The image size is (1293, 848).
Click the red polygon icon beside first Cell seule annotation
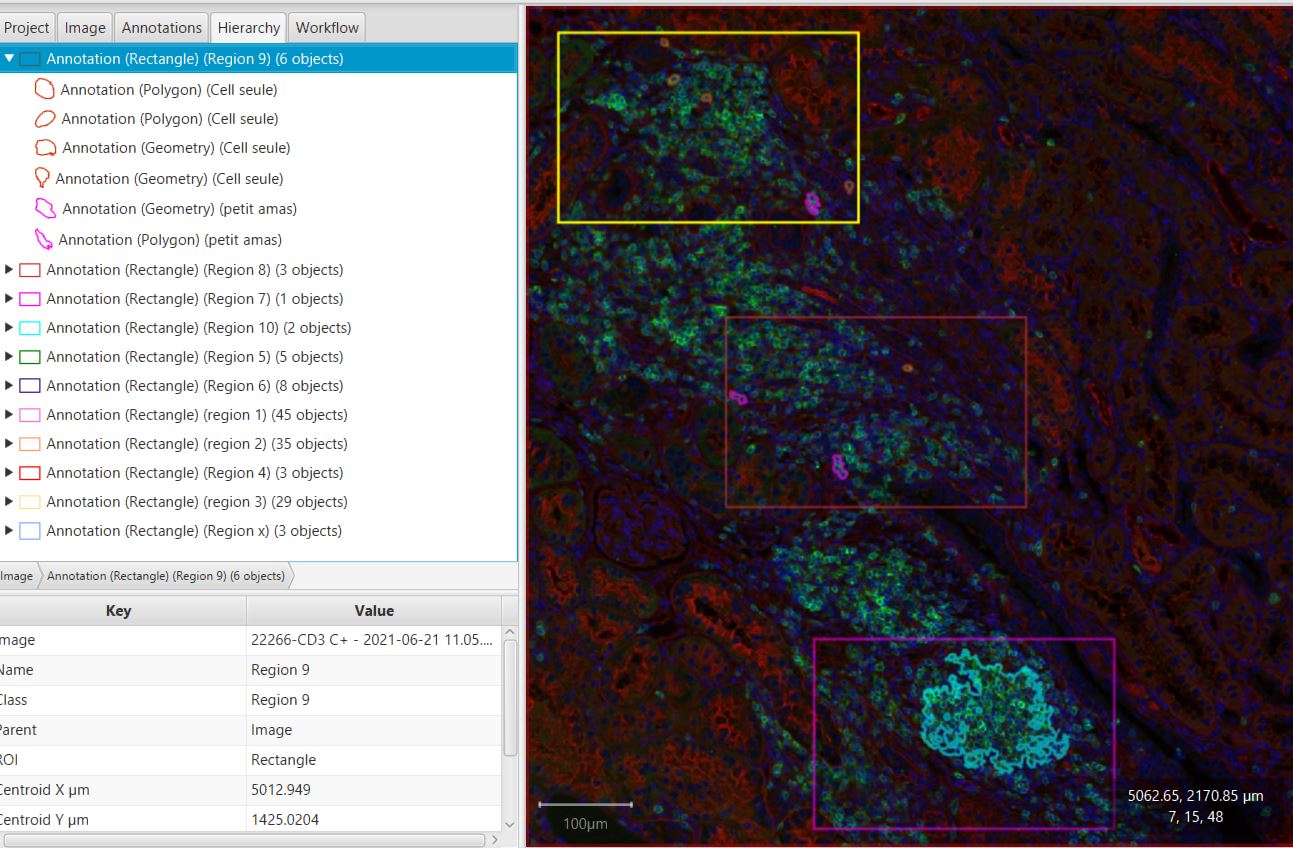tap(44, 88)
